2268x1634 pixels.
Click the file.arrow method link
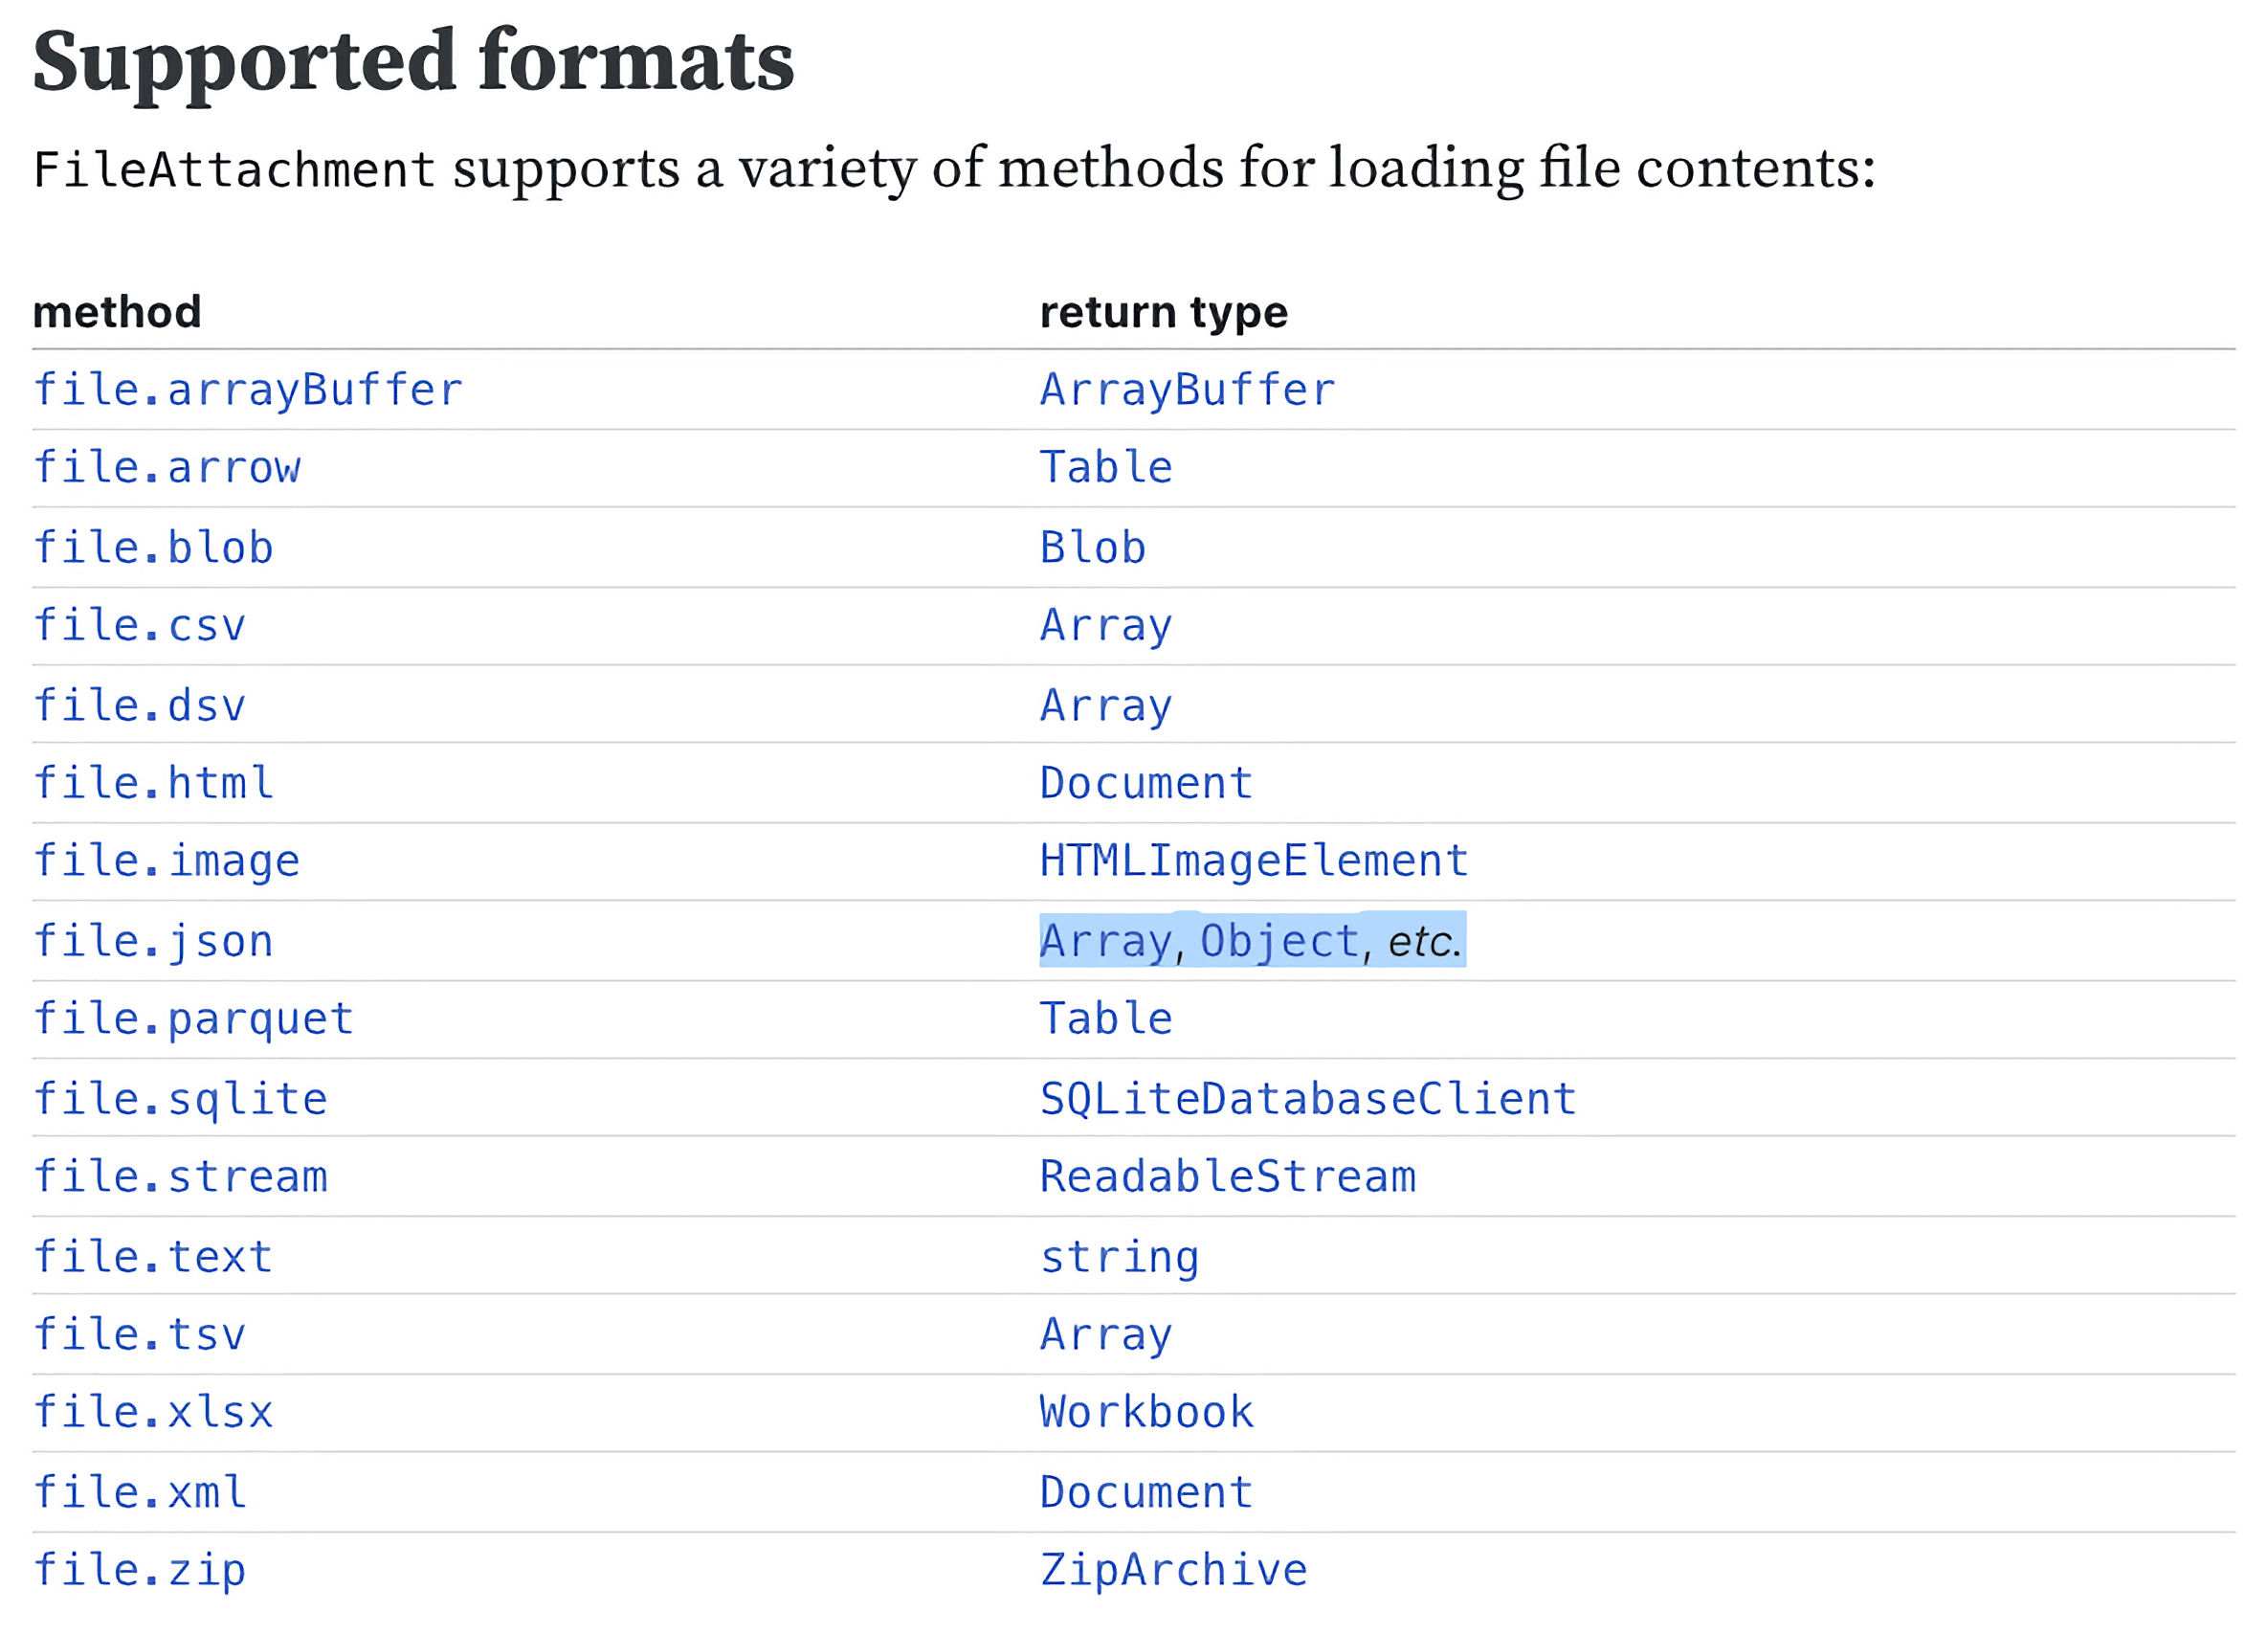tap(167, 468)
